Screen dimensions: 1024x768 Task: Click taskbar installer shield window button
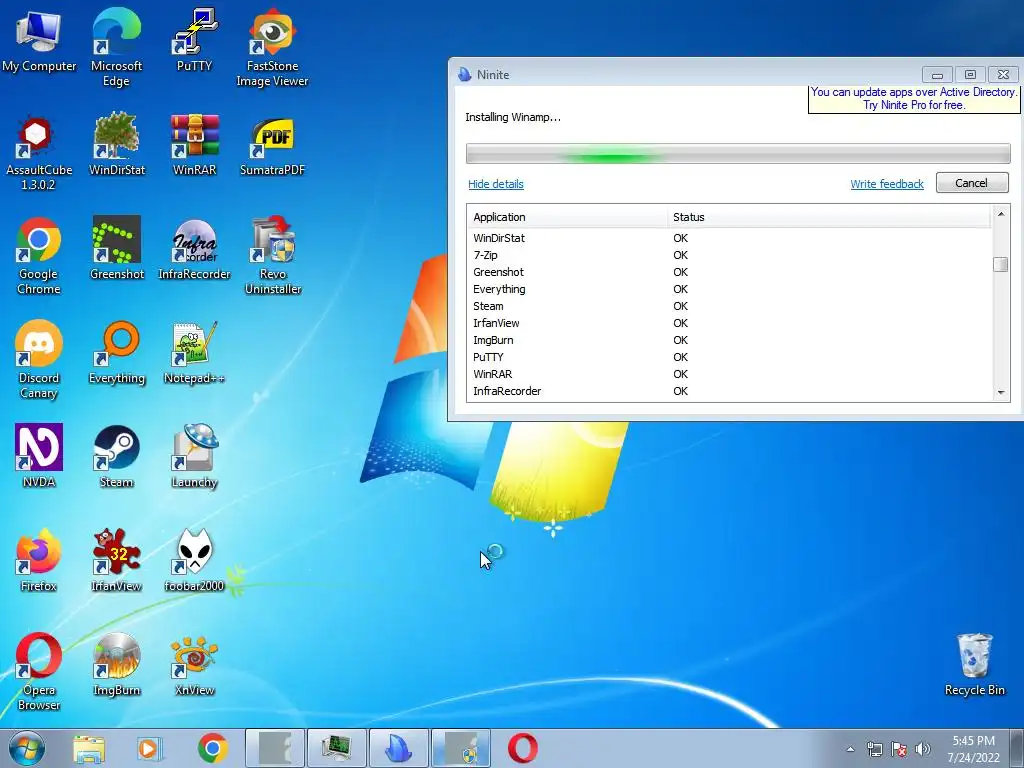click(x=461, y=748)
